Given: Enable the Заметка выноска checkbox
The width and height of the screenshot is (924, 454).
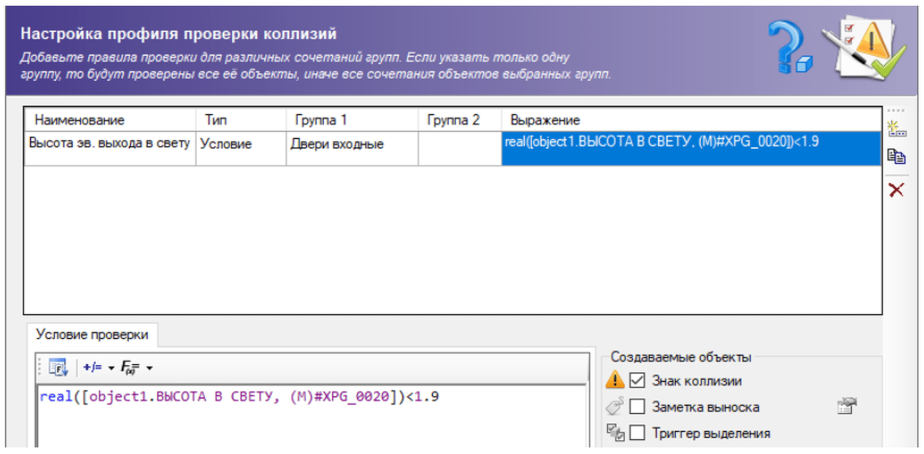Looking at the screenshot, I should click(x=637, y=407).
